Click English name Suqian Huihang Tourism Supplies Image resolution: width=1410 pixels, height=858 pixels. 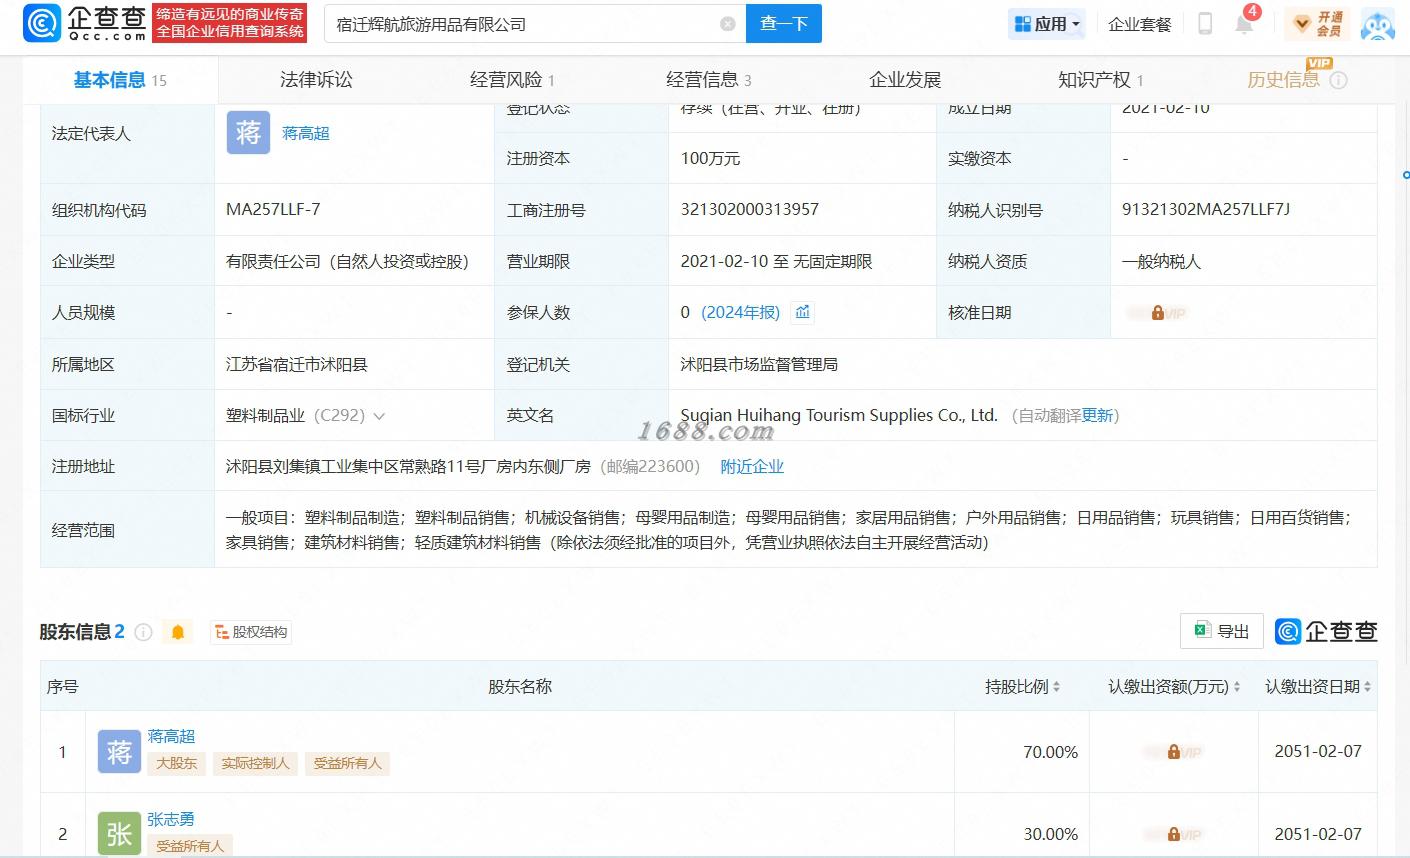[x=839, y=415]
